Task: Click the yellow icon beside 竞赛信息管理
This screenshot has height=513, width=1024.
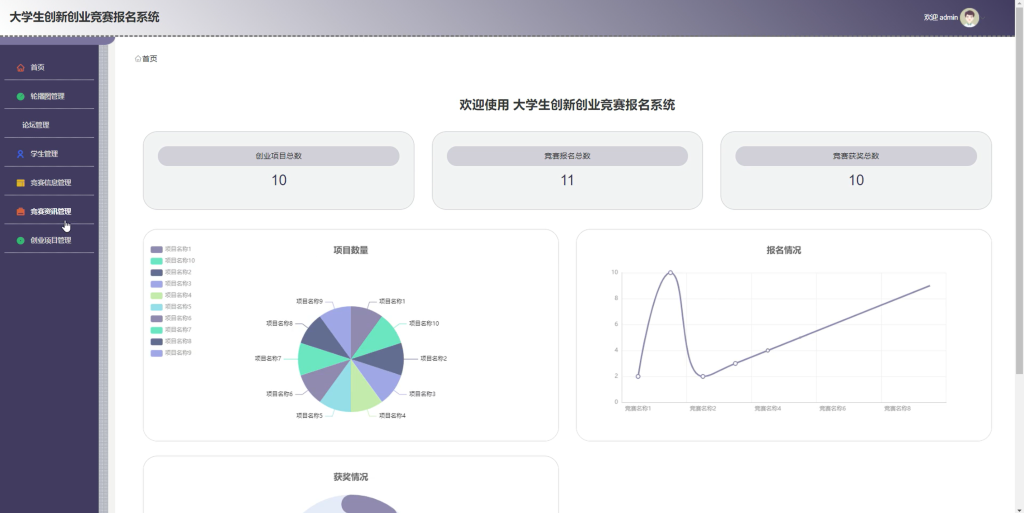Action: (x=20, y=183)
